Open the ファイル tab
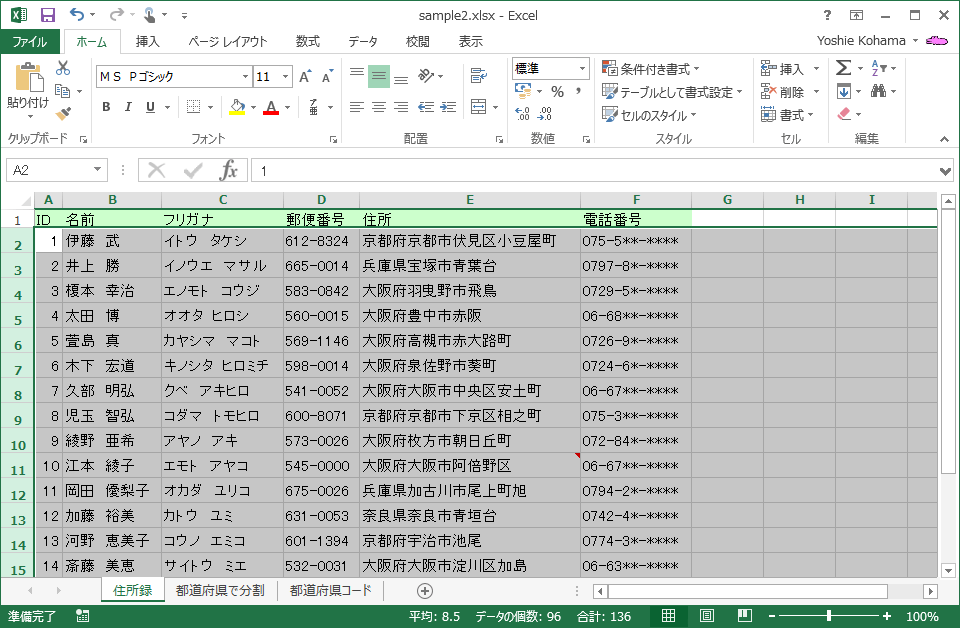 pos(30,42)
